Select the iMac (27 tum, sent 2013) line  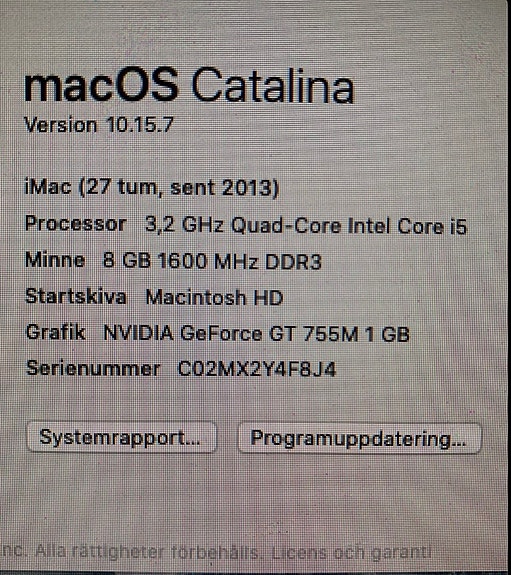152,188
